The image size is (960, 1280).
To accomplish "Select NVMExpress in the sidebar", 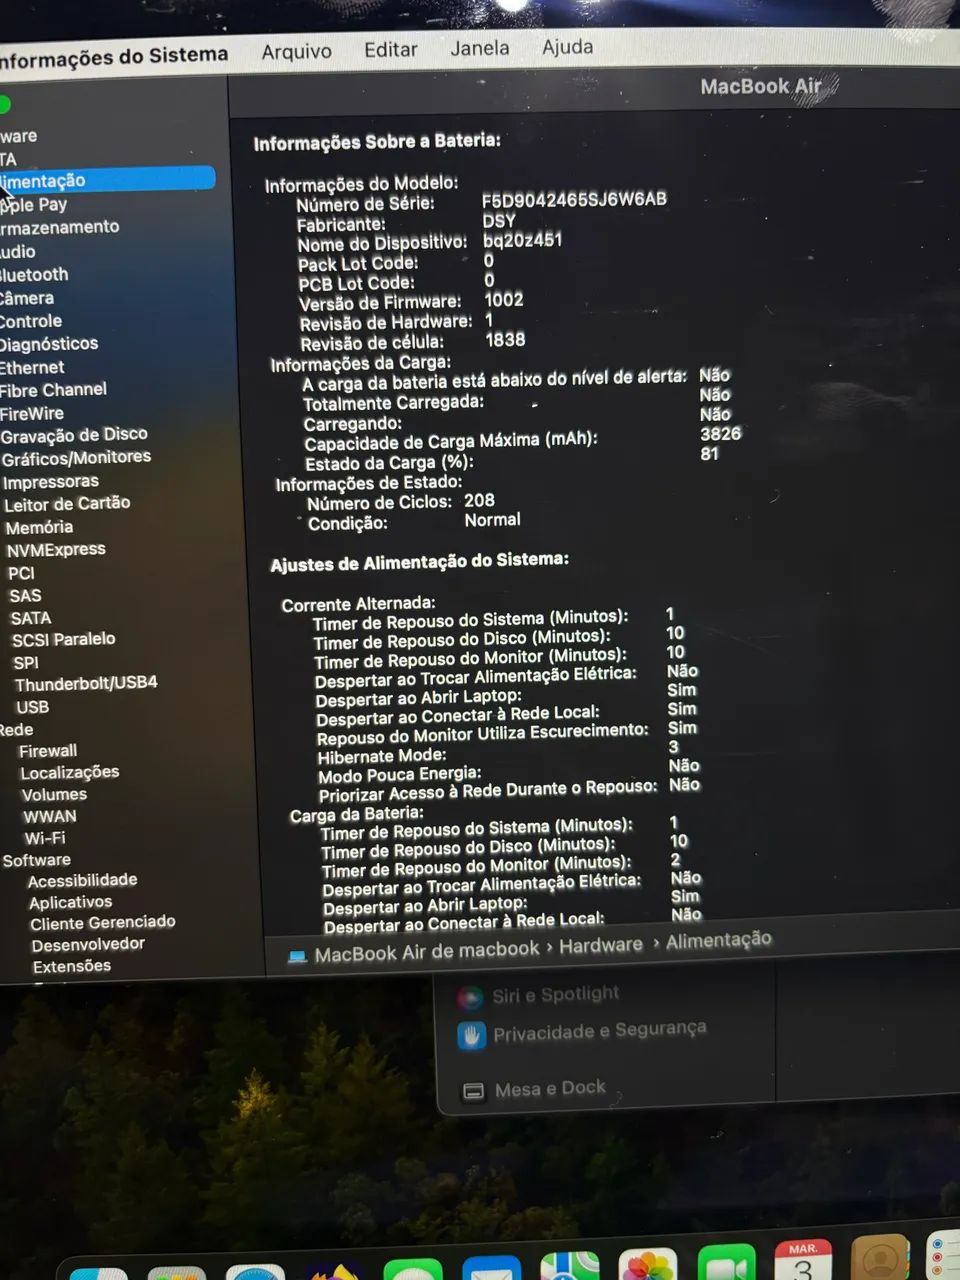I will [x=56, y=550].
